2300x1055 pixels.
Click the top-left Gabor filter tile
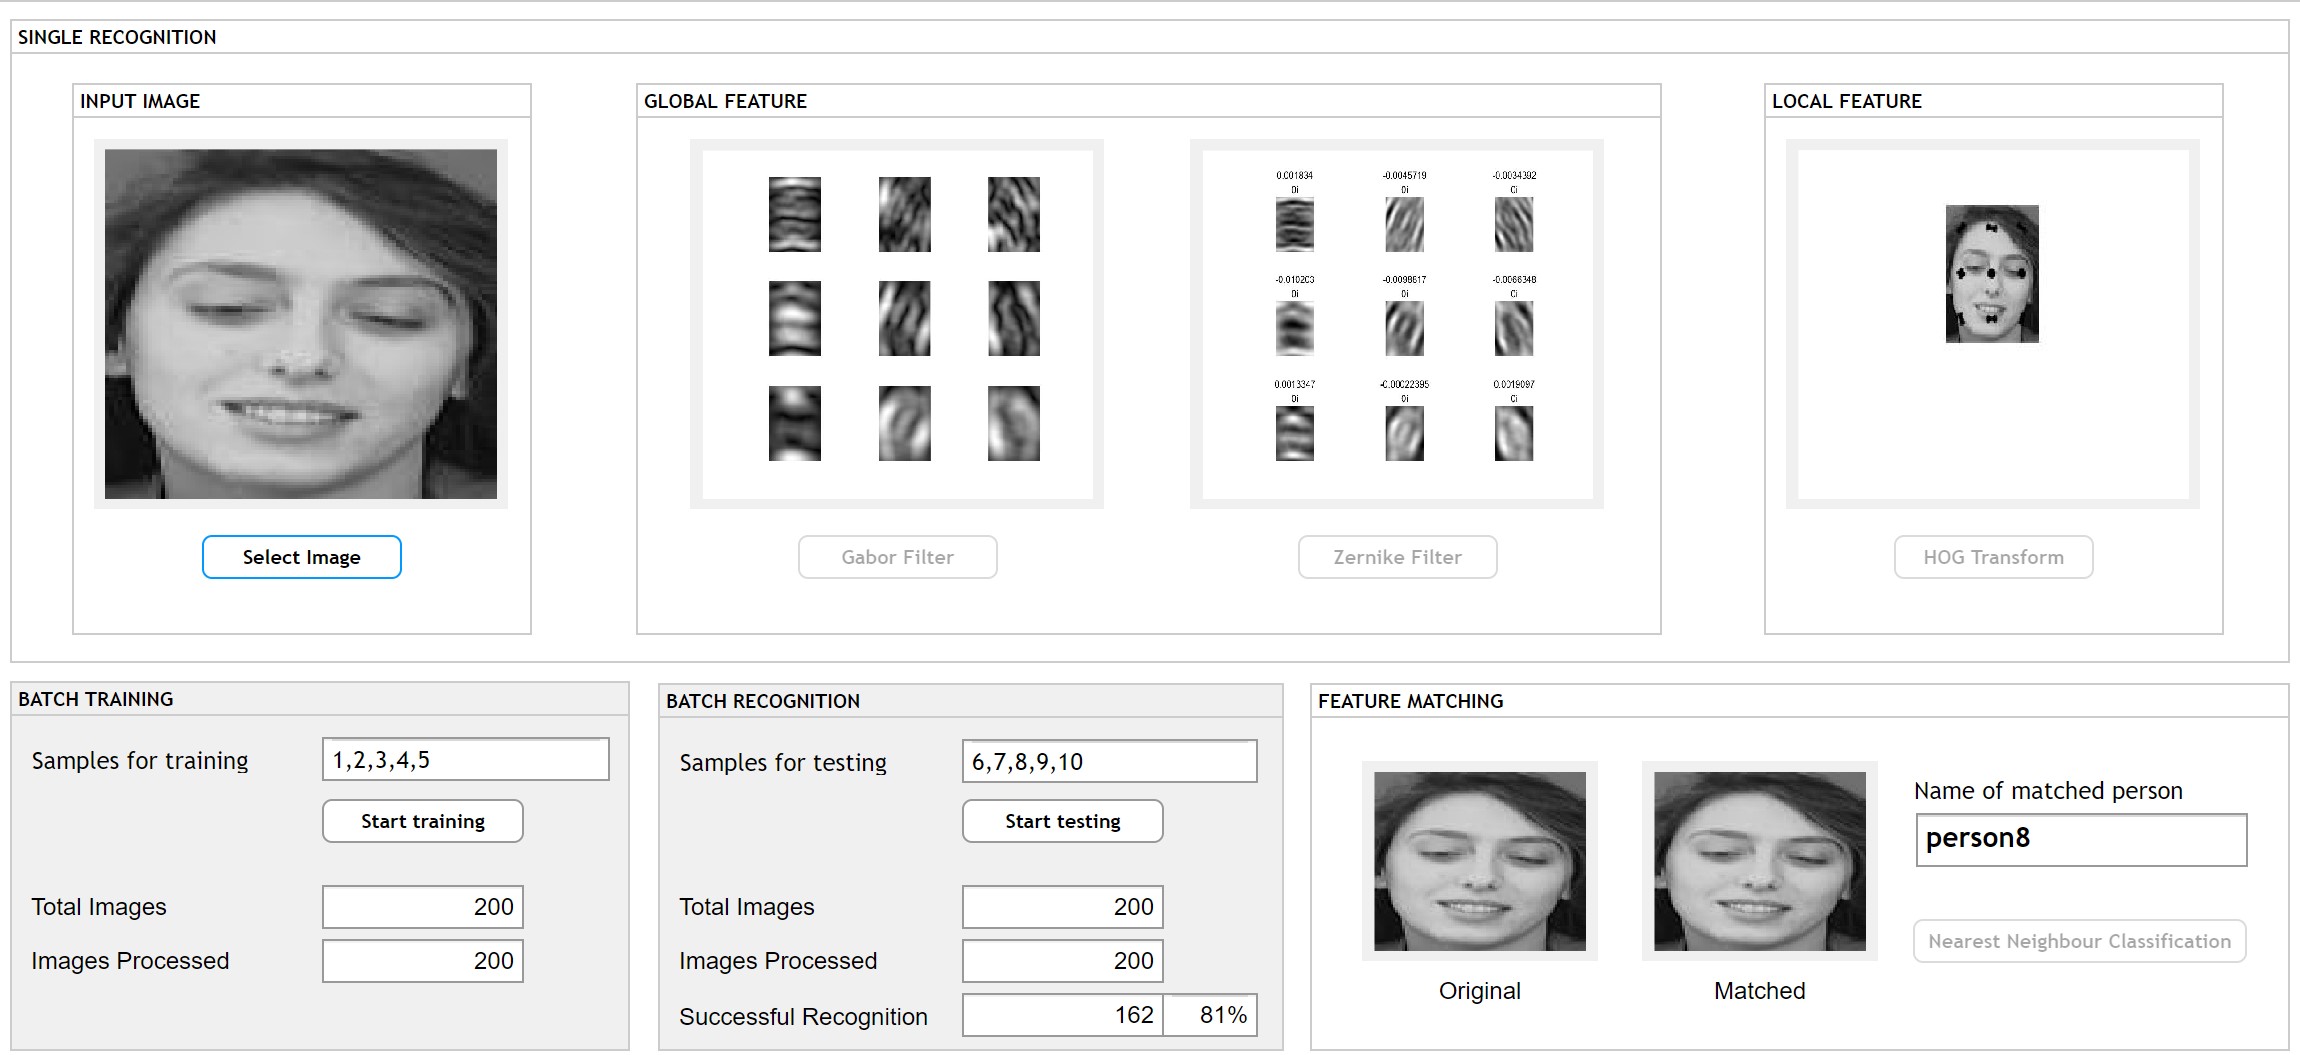tap(794, 214)
